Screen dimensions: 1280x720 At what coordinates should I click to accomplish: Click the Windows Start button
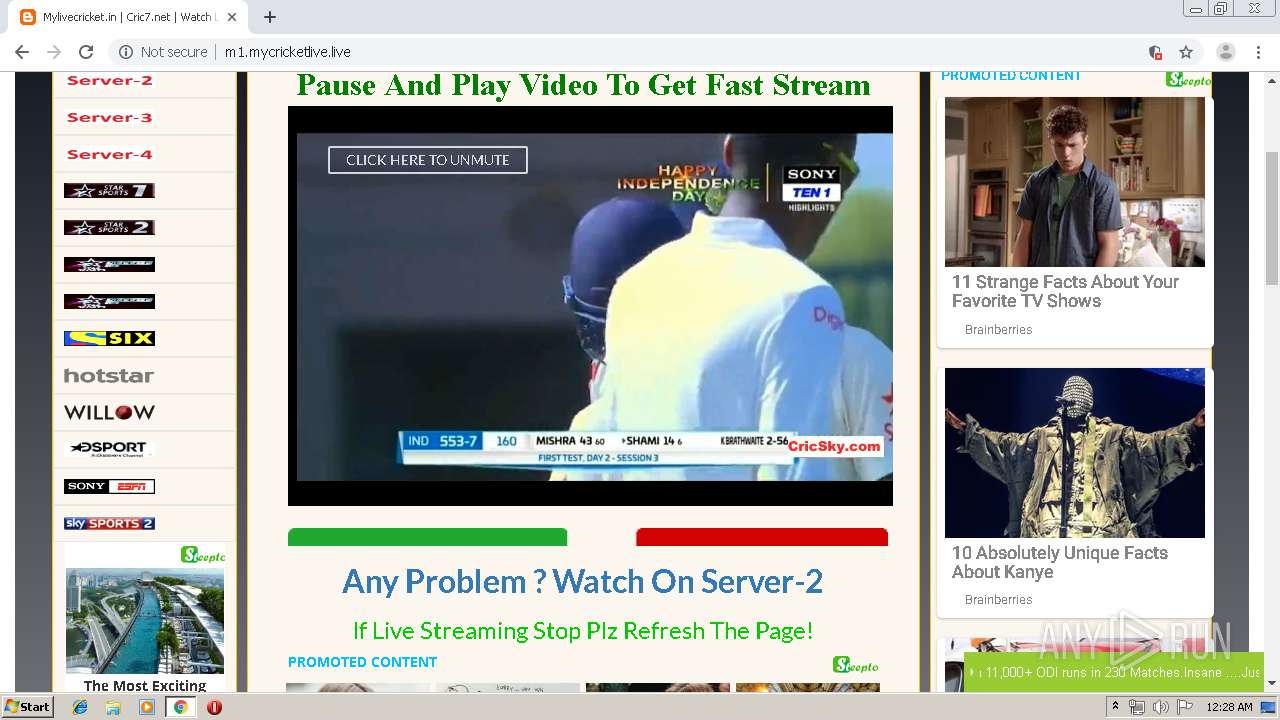28,707
